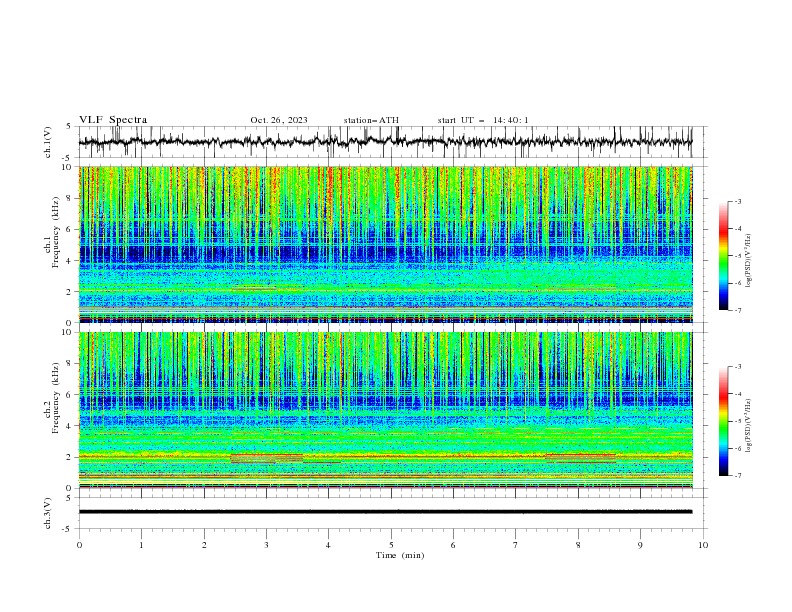Click the time axis tick label "5"
Image resolution: width=792 pixels, height=612 pixels.
tap(391, 545)
